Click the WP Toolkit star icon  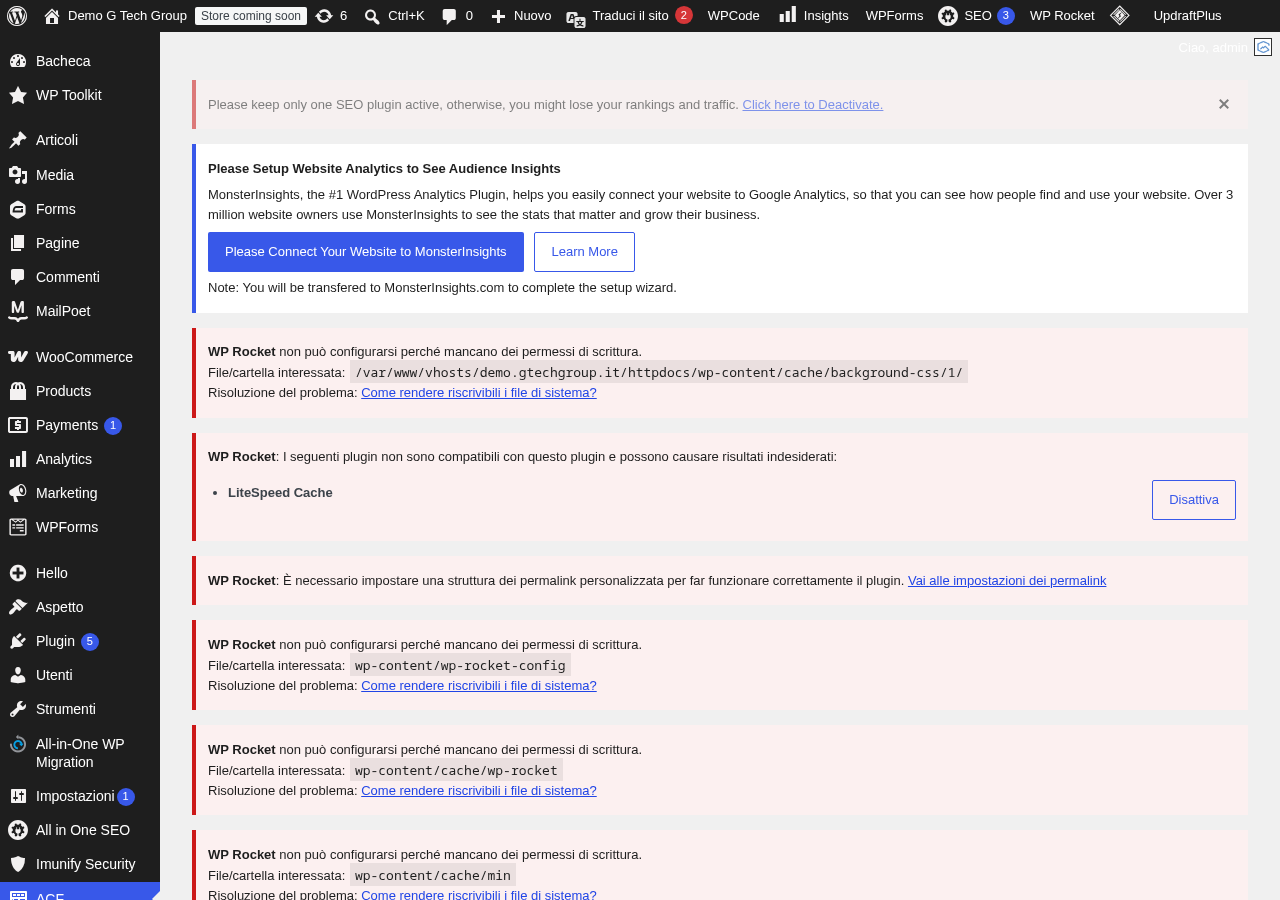tap(18, 95)
